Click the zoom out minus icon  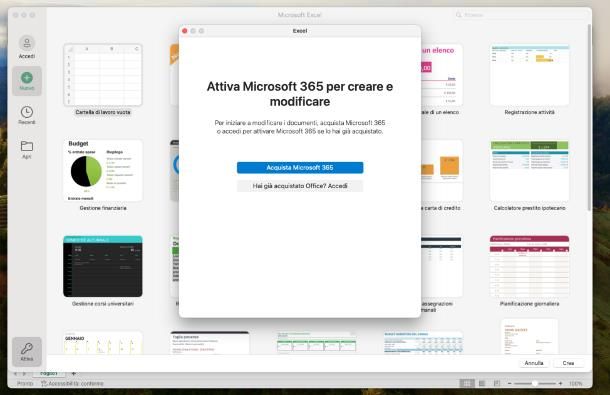tap(509, 383)
